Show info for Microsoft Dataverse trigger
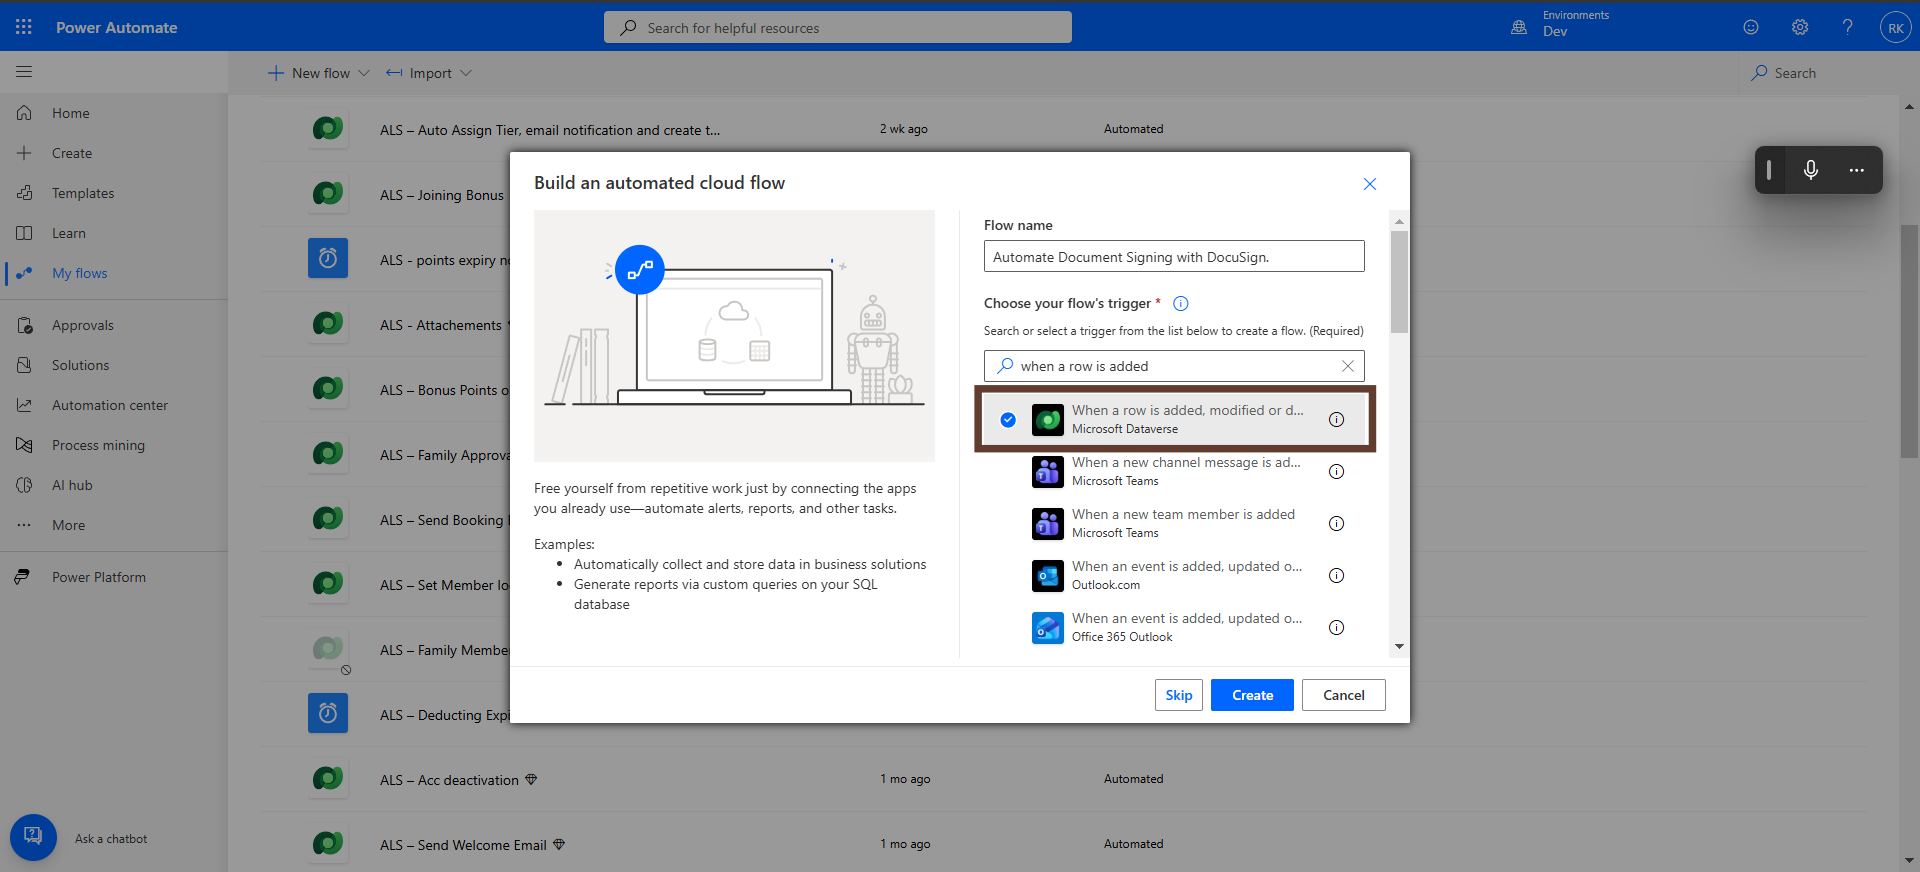The width and height of the screenshot is (1920, 872). (x=1336, y=420)
